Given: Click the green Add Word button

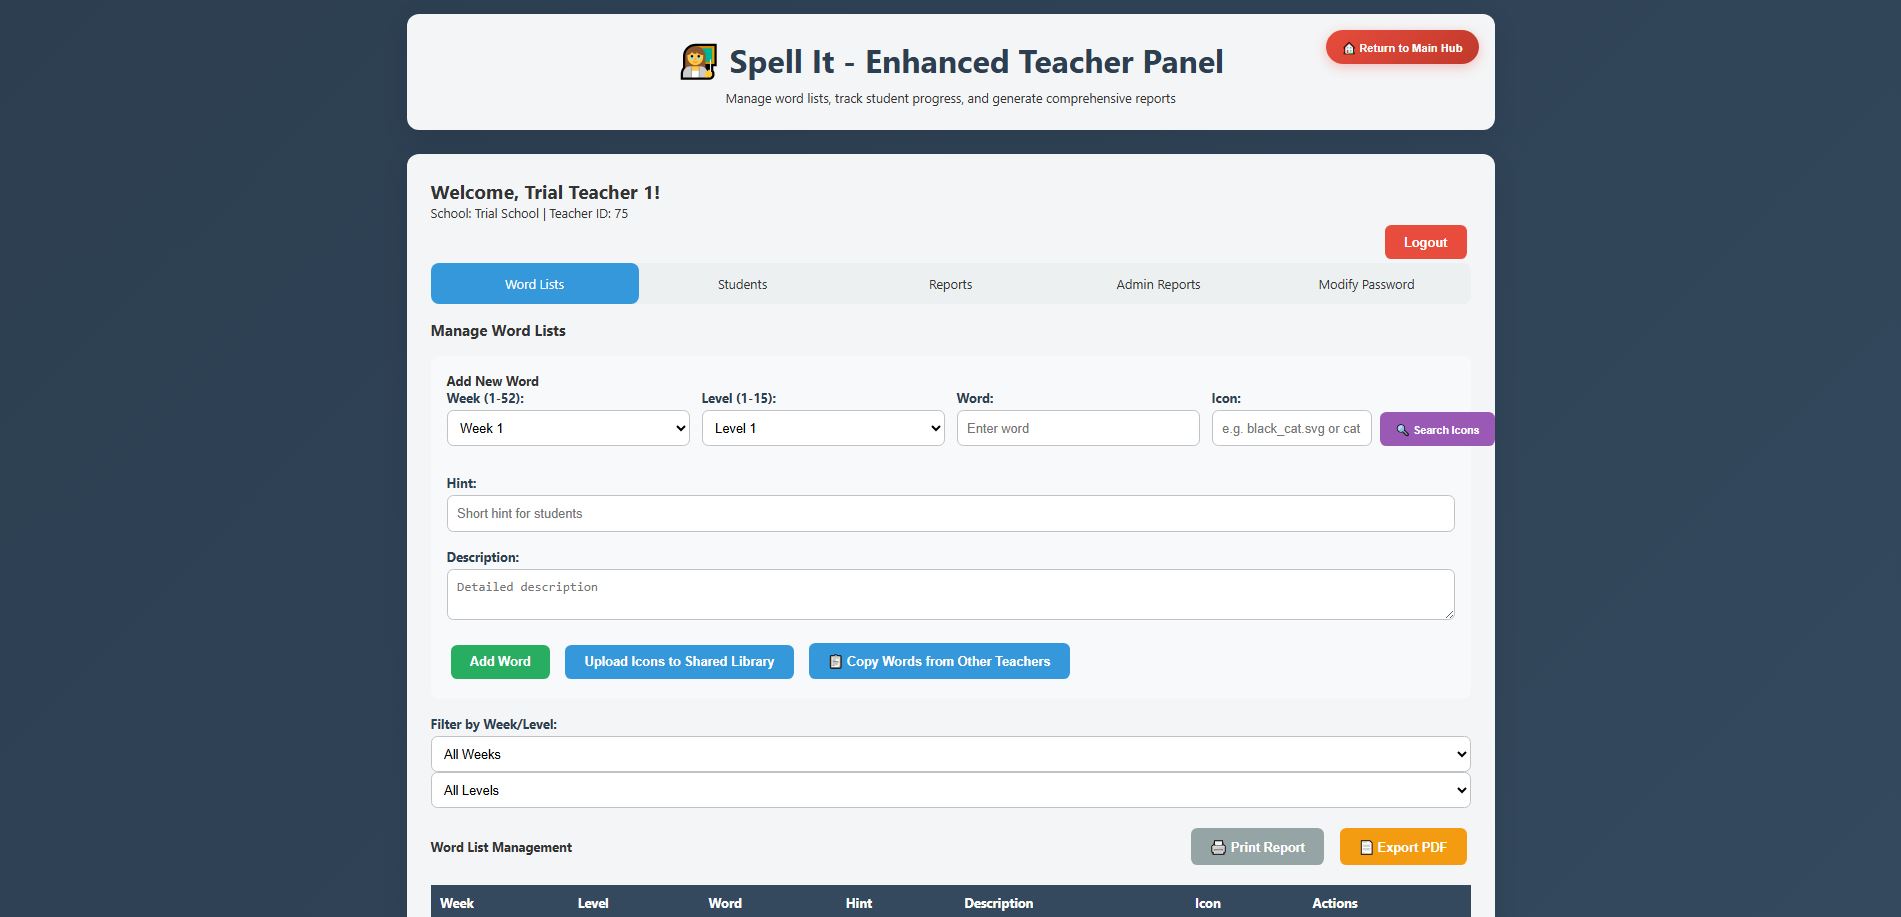Looking at the screenshot, I should coord(500,661).
